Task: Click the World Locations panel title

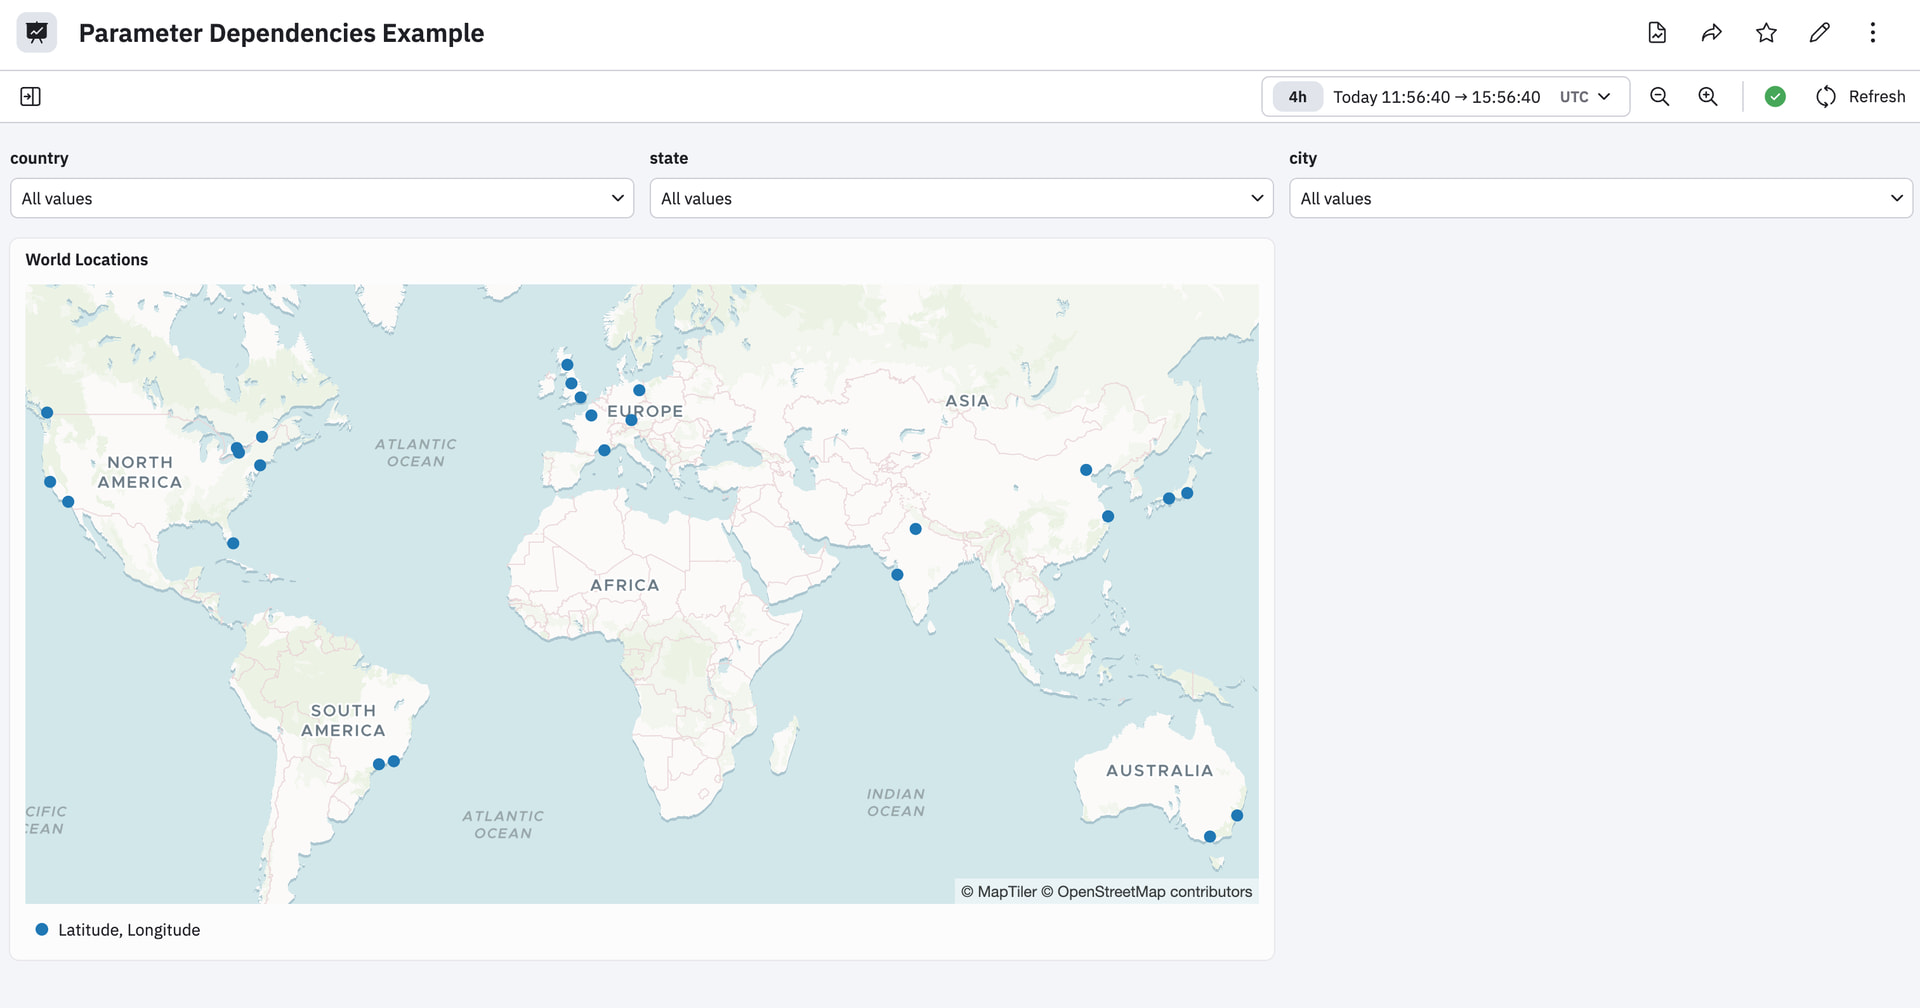Action: click(x=87, y=260)
